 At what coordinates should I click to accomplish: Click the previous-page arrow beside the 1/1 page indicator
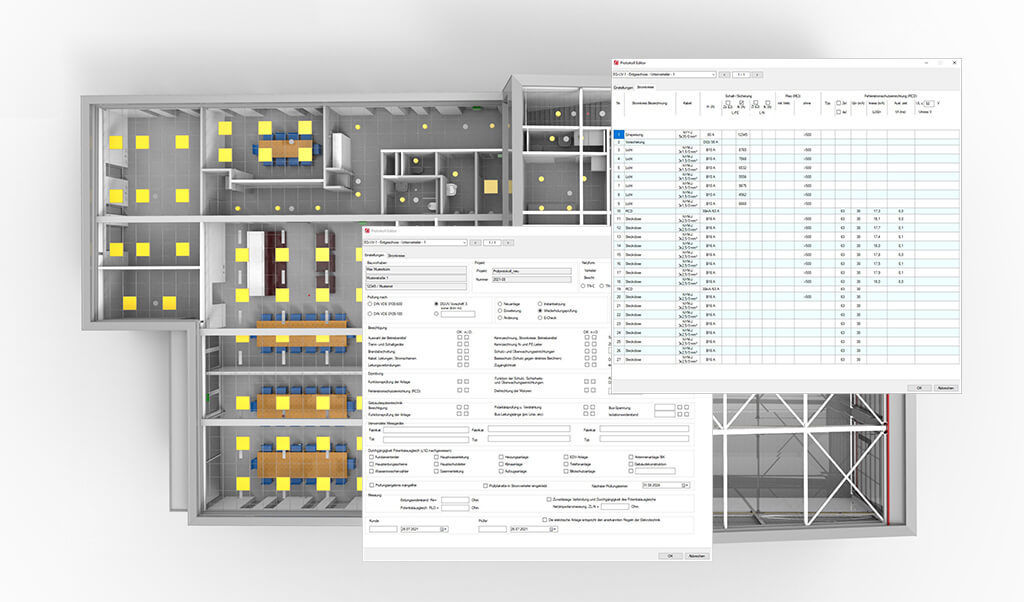click(x=477, y=243)
